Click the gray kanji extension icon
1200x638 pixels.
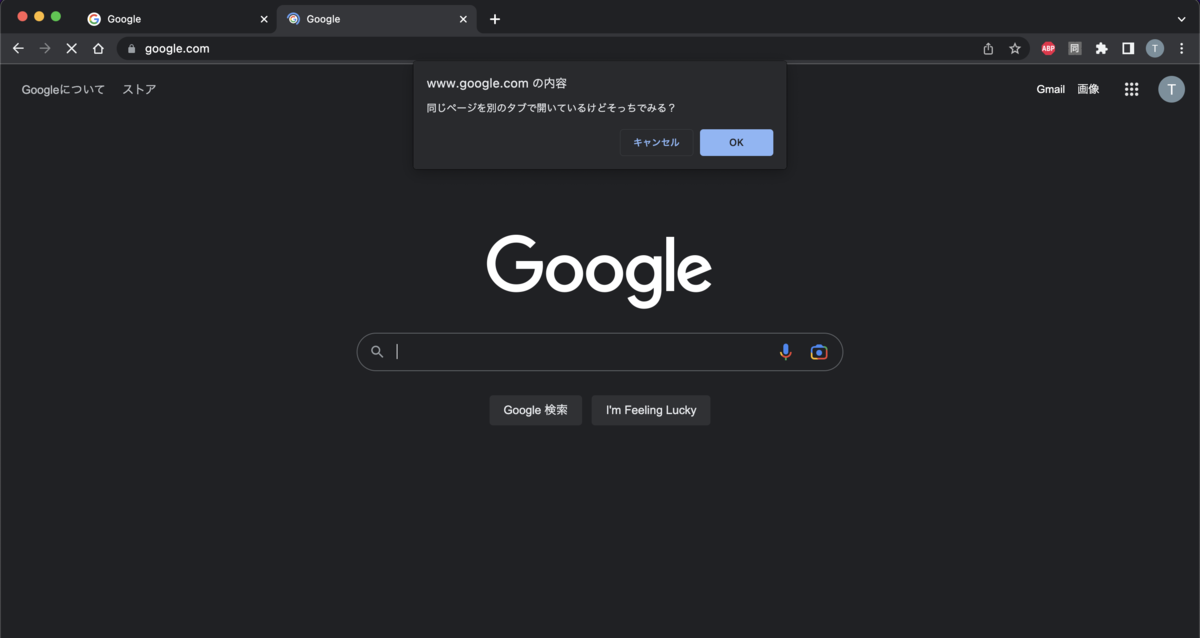tap(1075, 48)
